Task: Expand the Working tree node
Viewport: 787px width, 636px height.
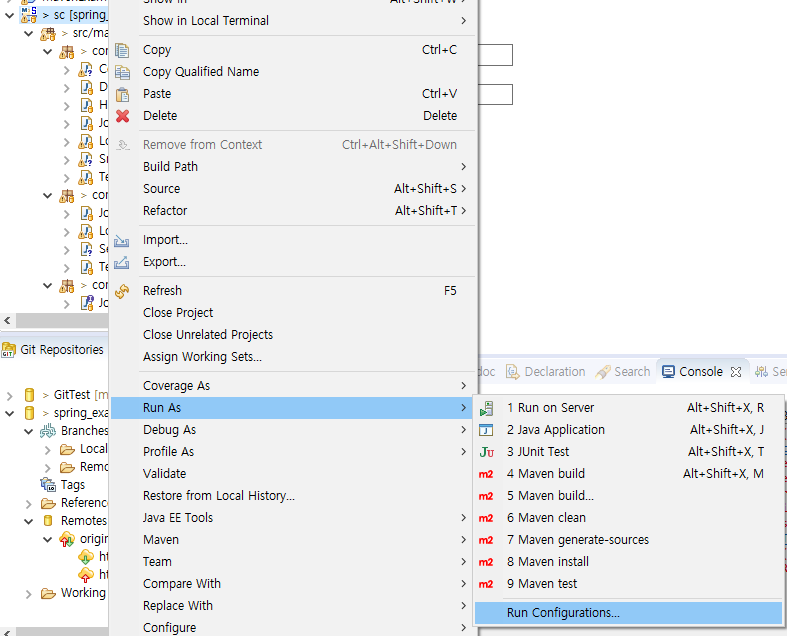Action: [29, 594]
